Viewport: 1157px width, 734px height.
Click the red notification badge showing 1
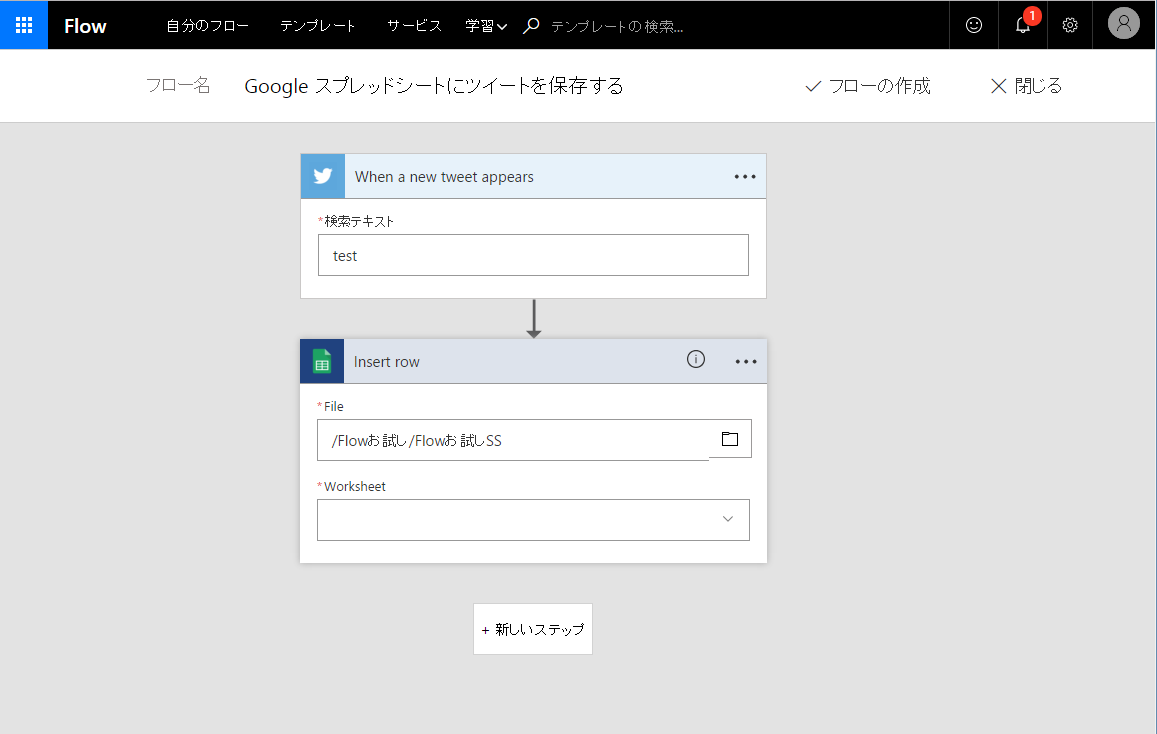(1032, 15)
